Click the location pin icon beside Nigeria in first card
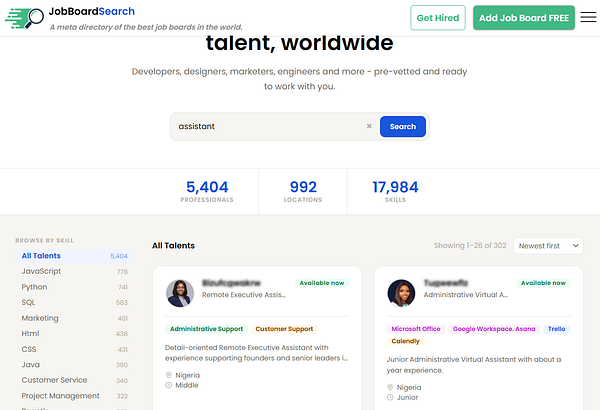The image size is (600, 410). (x=168, y=375)
